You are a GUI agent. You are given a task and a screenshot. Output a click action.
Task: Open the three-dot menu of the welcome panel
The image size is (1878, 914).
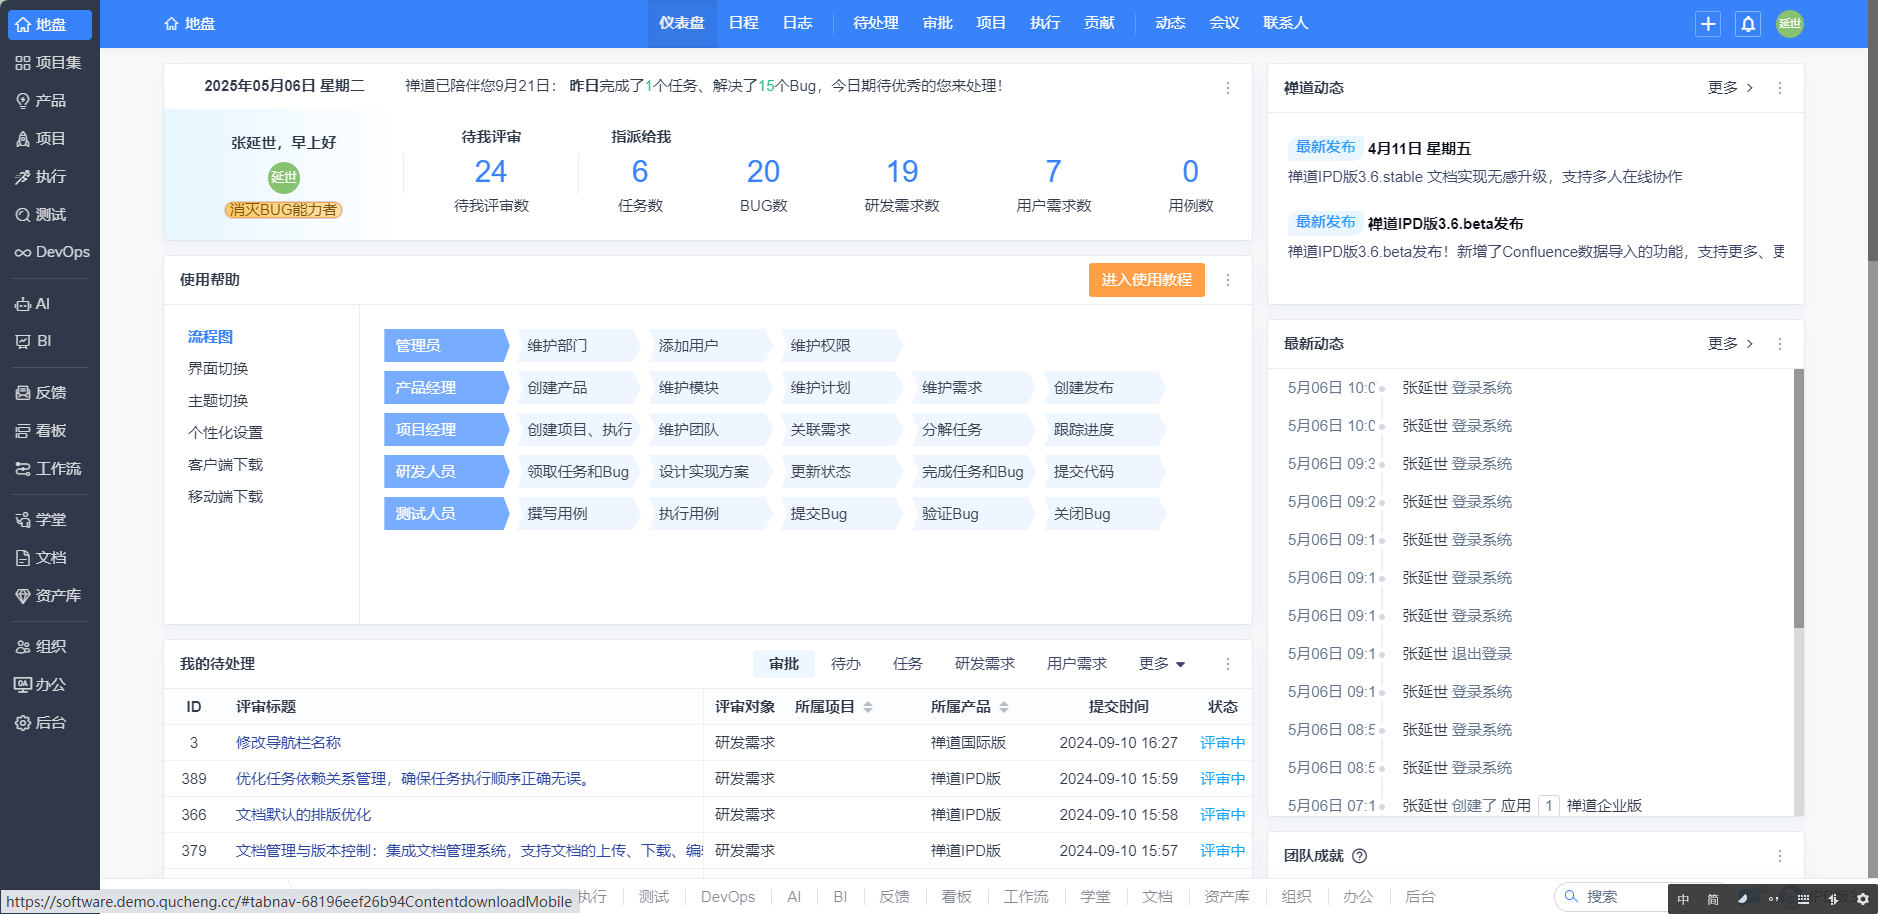(1228, 88)
